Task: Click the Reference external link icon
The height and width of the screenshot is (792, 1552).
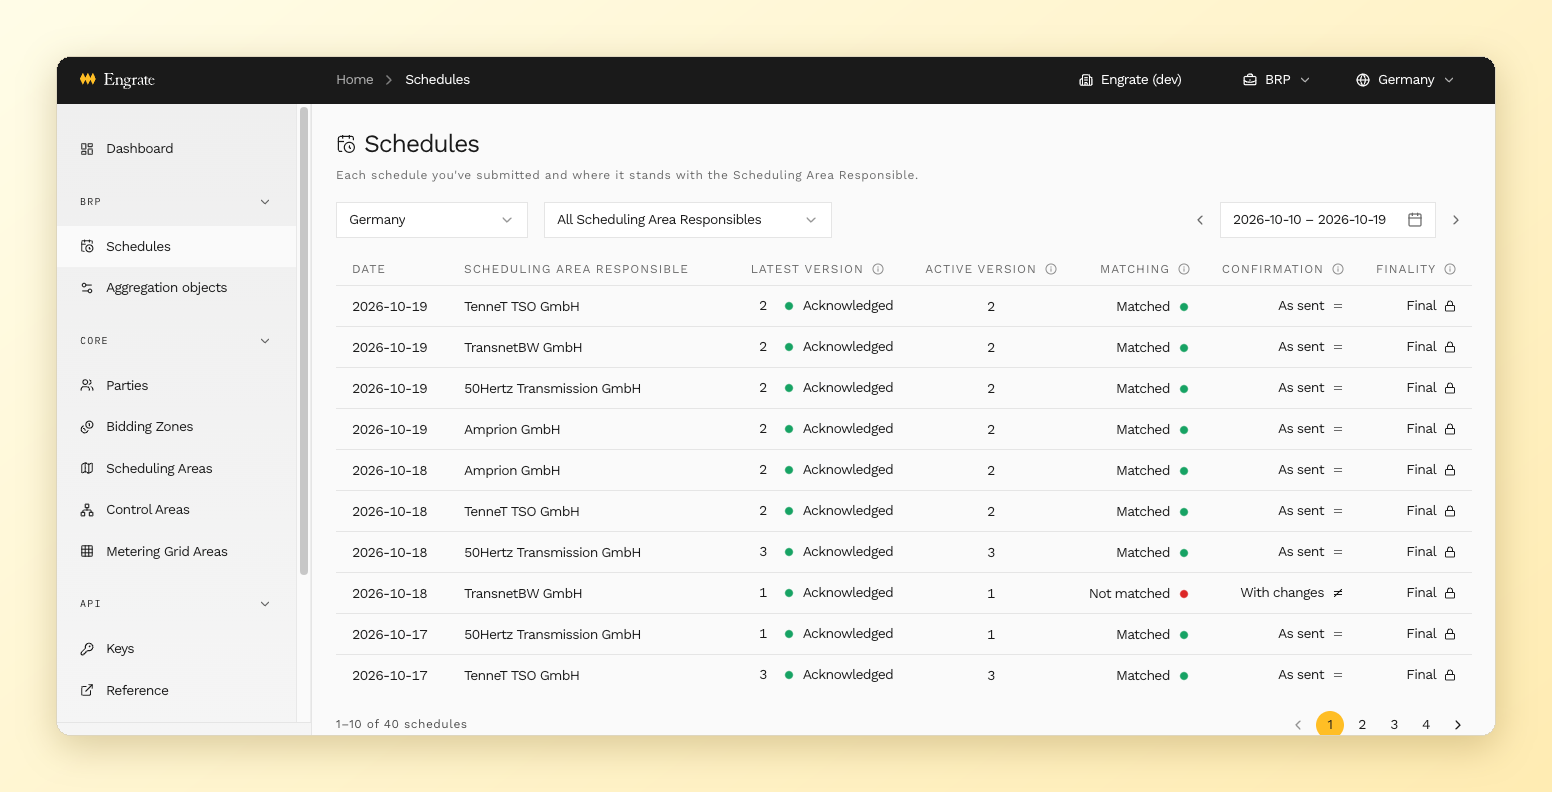Action: click(x=87, y=690)
